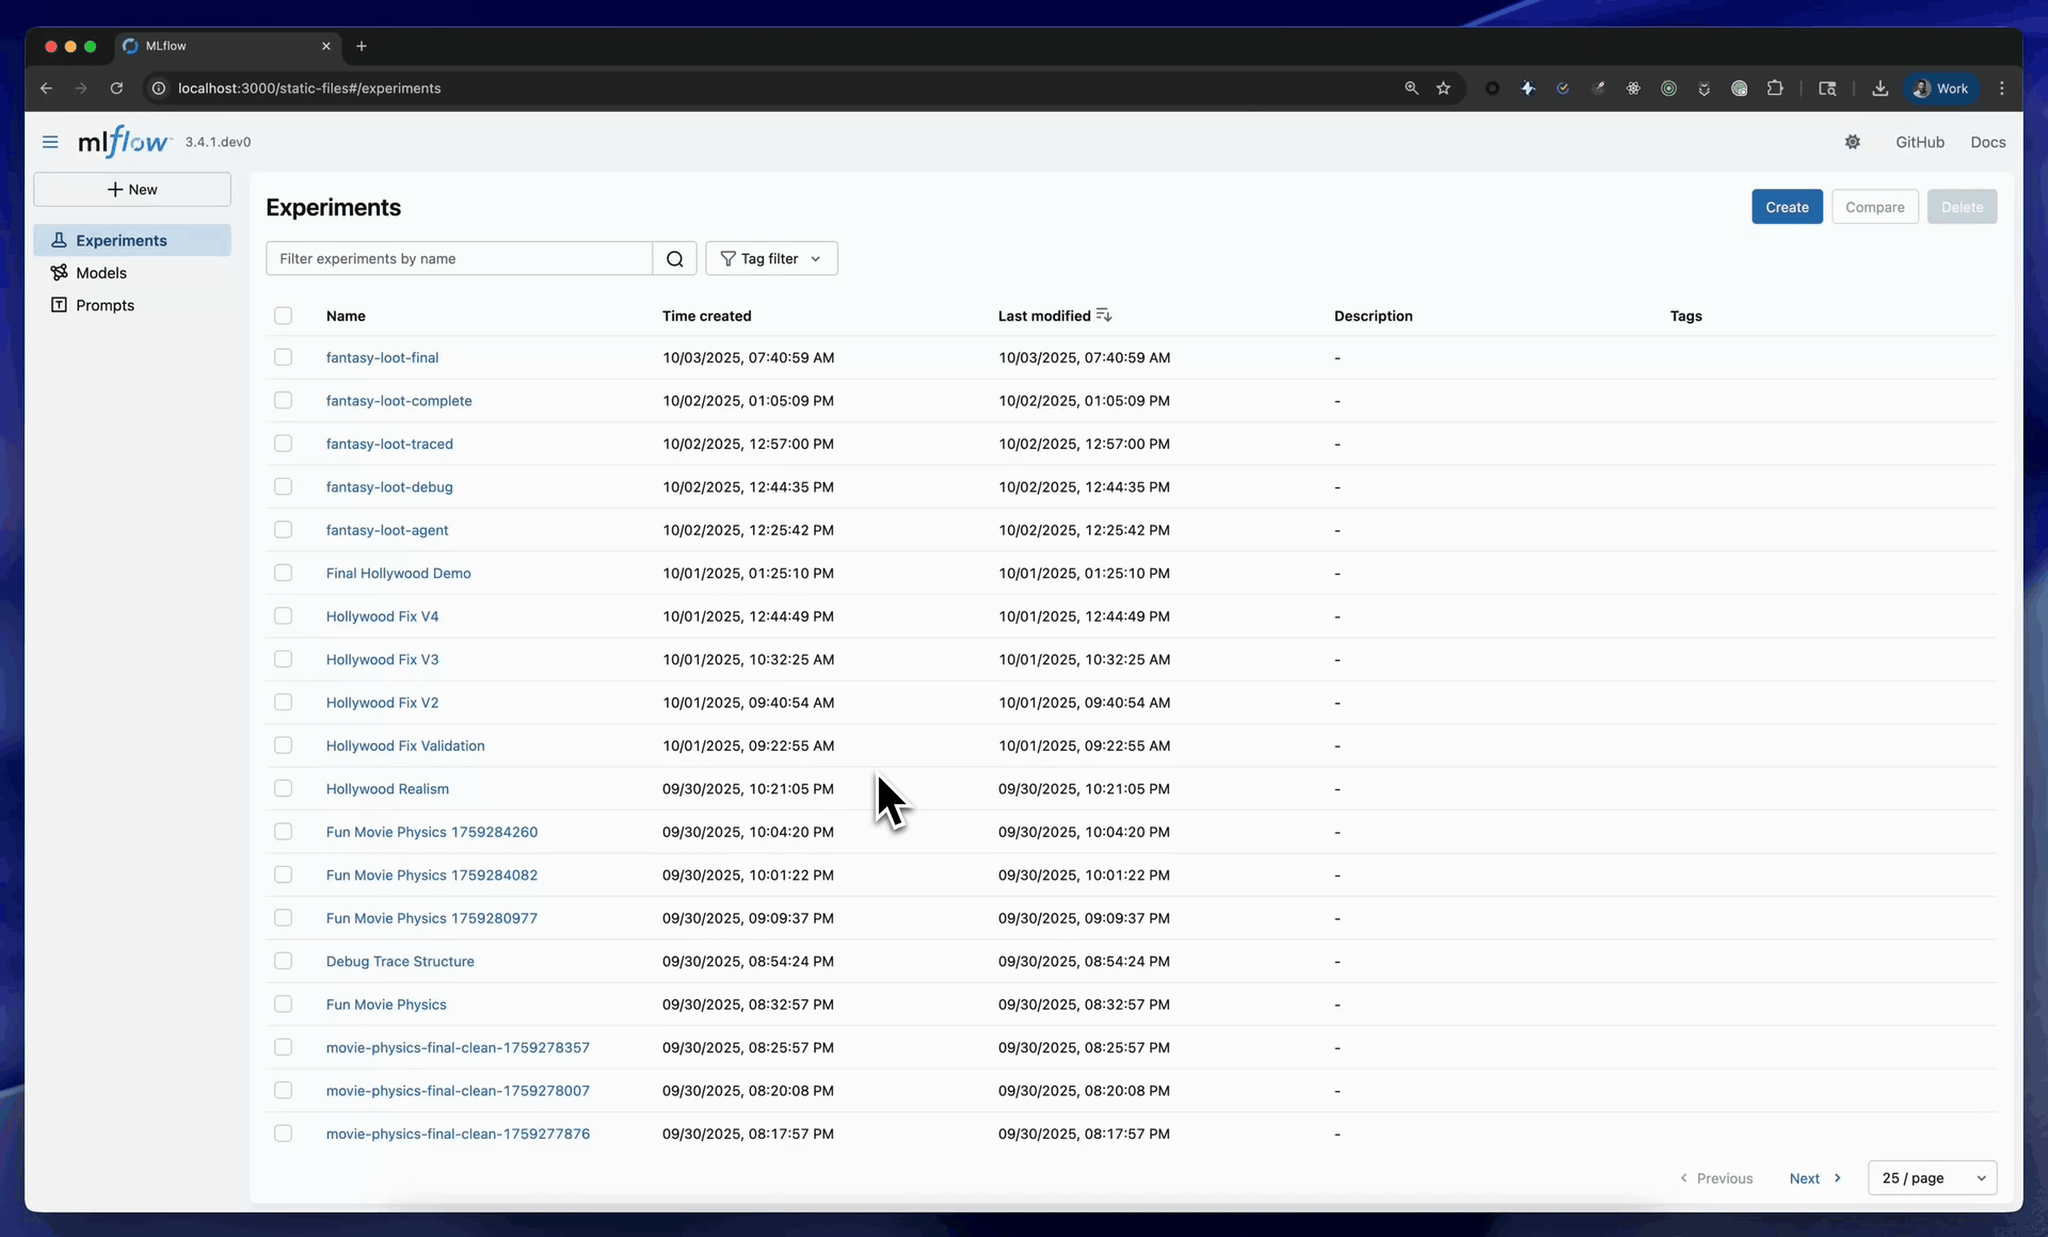
Task: Toggle the select-all checkbox in the table header
Action: coord(283,315)
